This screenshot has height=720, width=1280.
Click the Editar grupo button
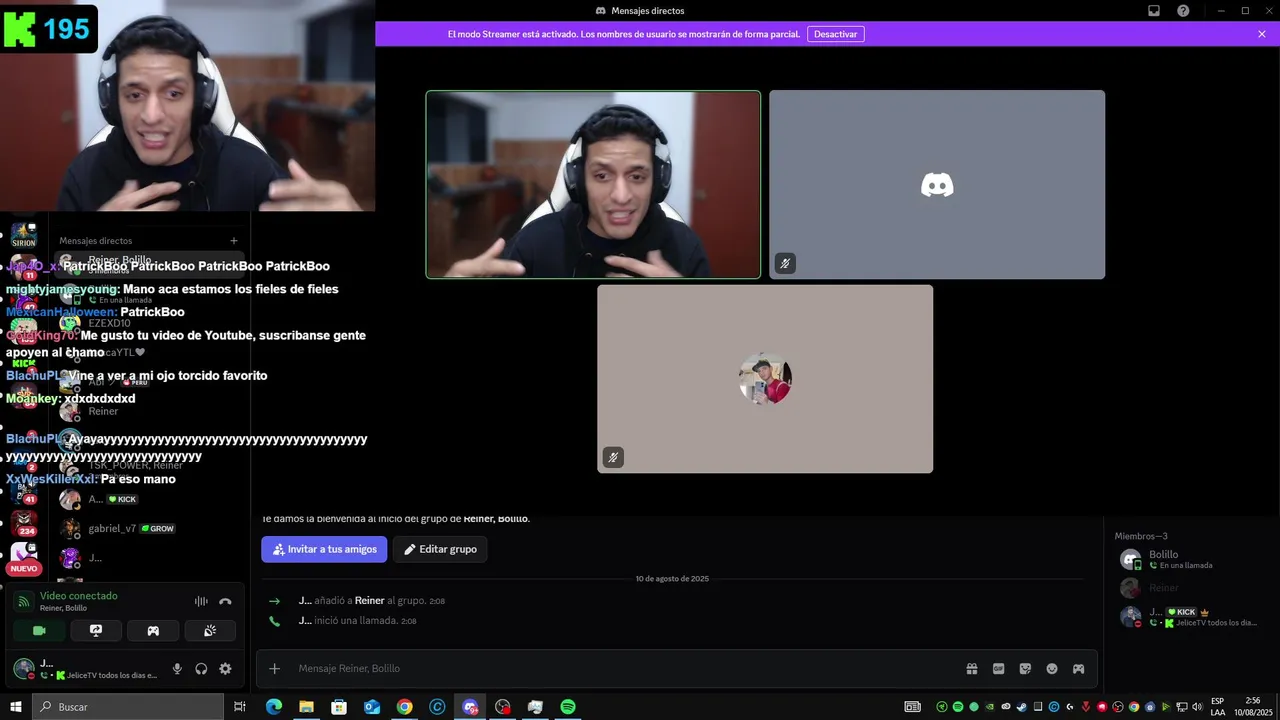pyautogui.click(x=440, y=549)
